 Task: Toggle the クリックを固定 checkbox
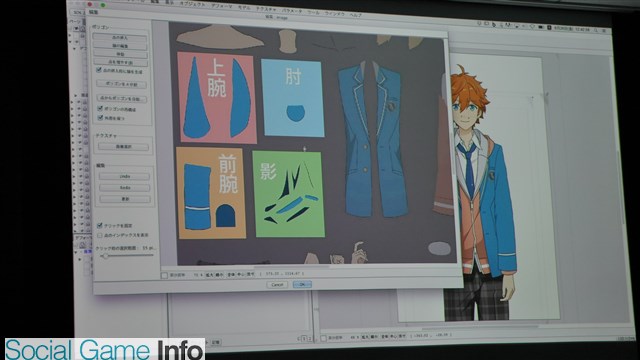[x=100, y=225]
